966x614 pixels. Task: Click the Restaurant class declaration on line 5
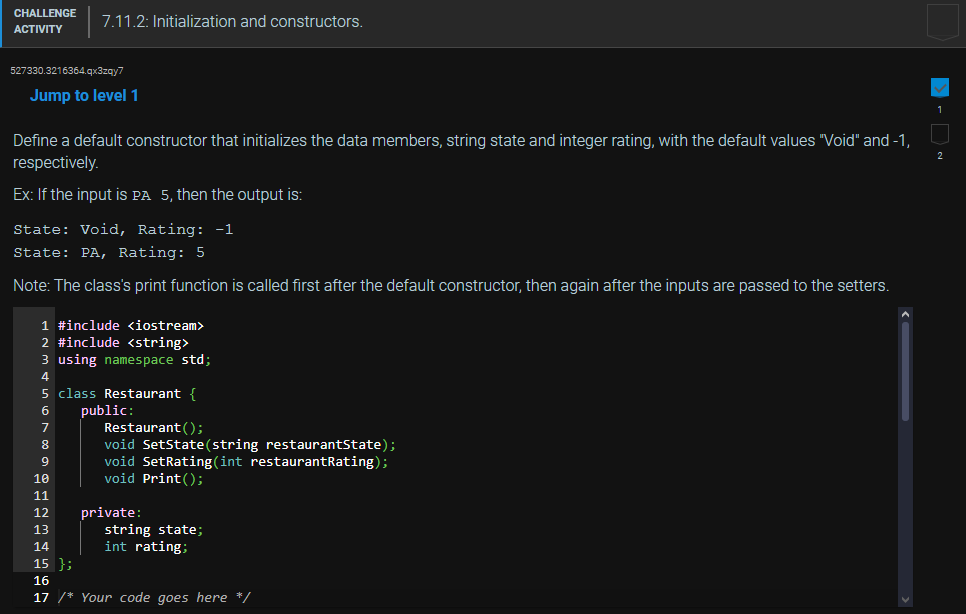coord(130,393)
